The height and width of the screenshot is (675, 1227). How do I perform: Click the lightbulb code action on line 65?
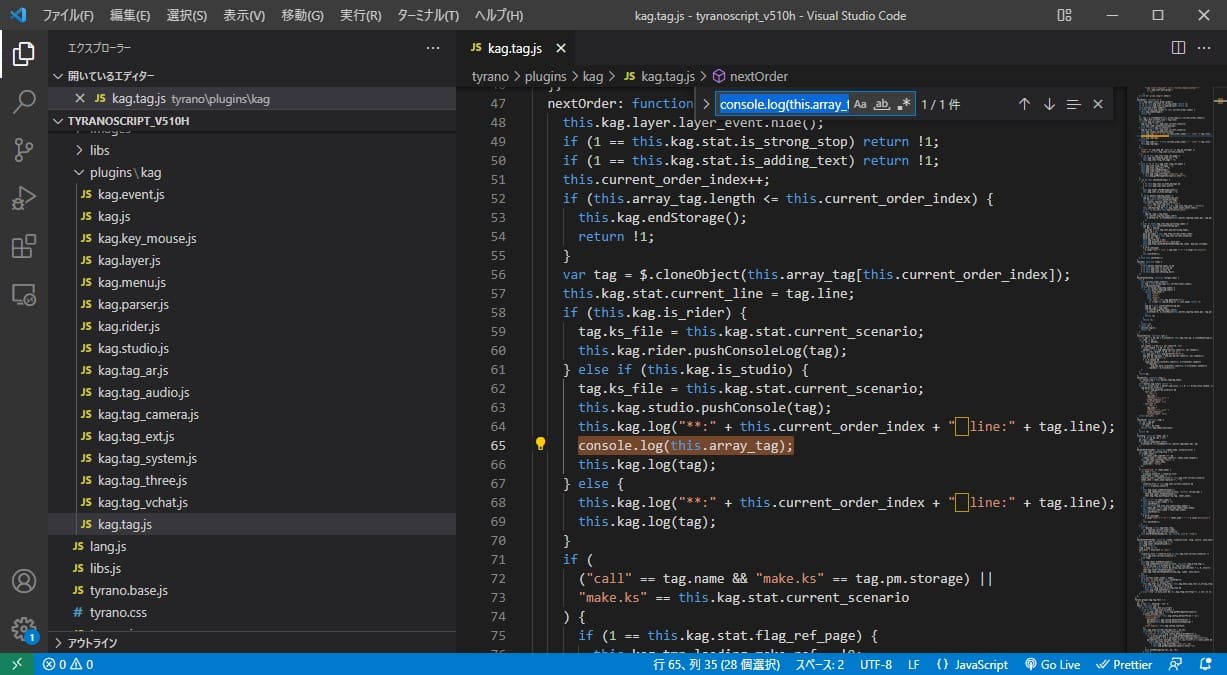coord(540,445)
